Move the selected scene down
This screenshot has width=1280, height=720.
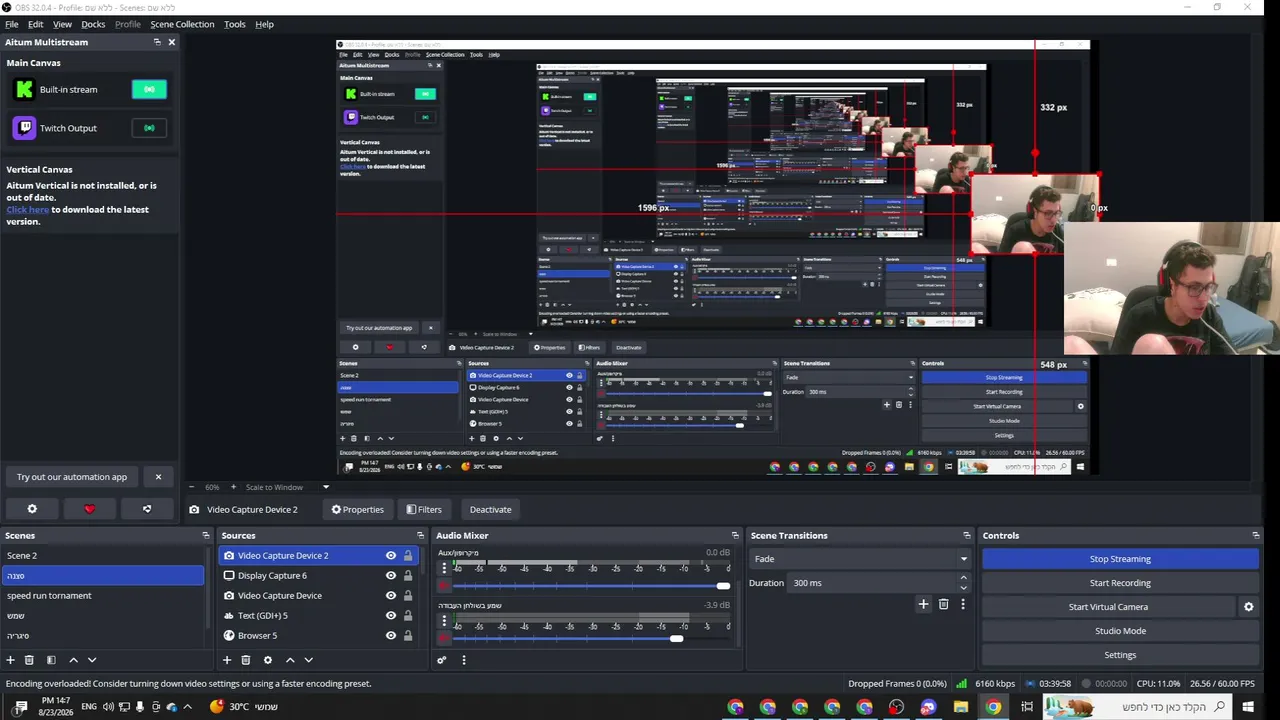coord(92,660)
